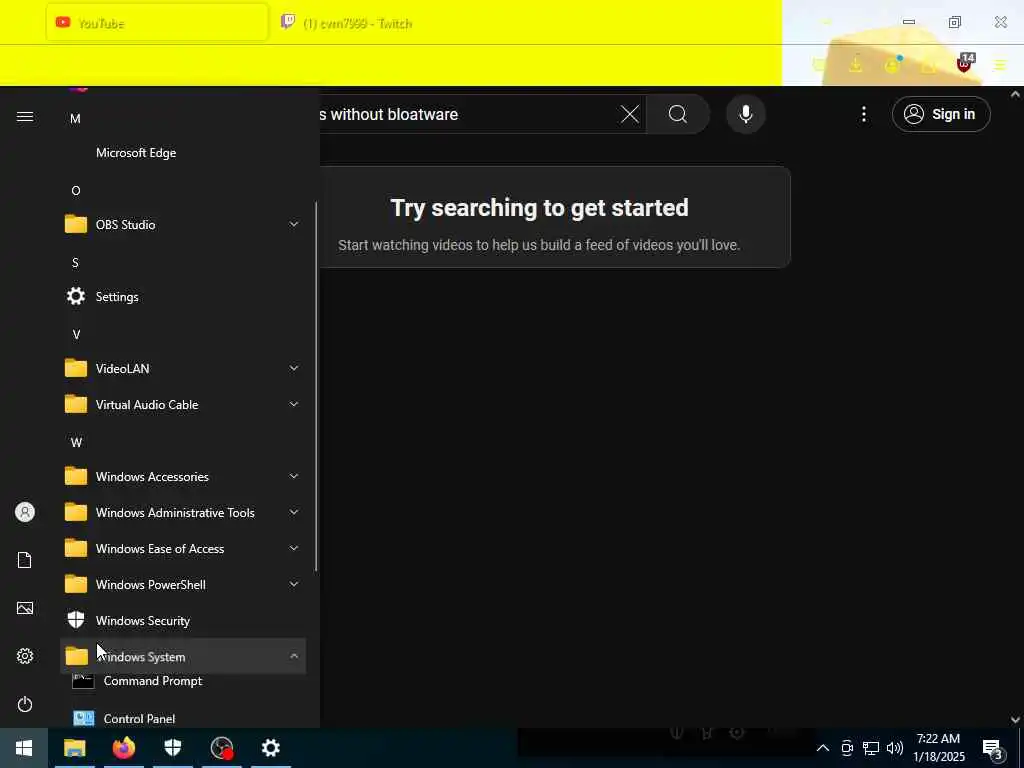
Task: Click the volume speaker tray icon
Action: (x=895, y=748)
